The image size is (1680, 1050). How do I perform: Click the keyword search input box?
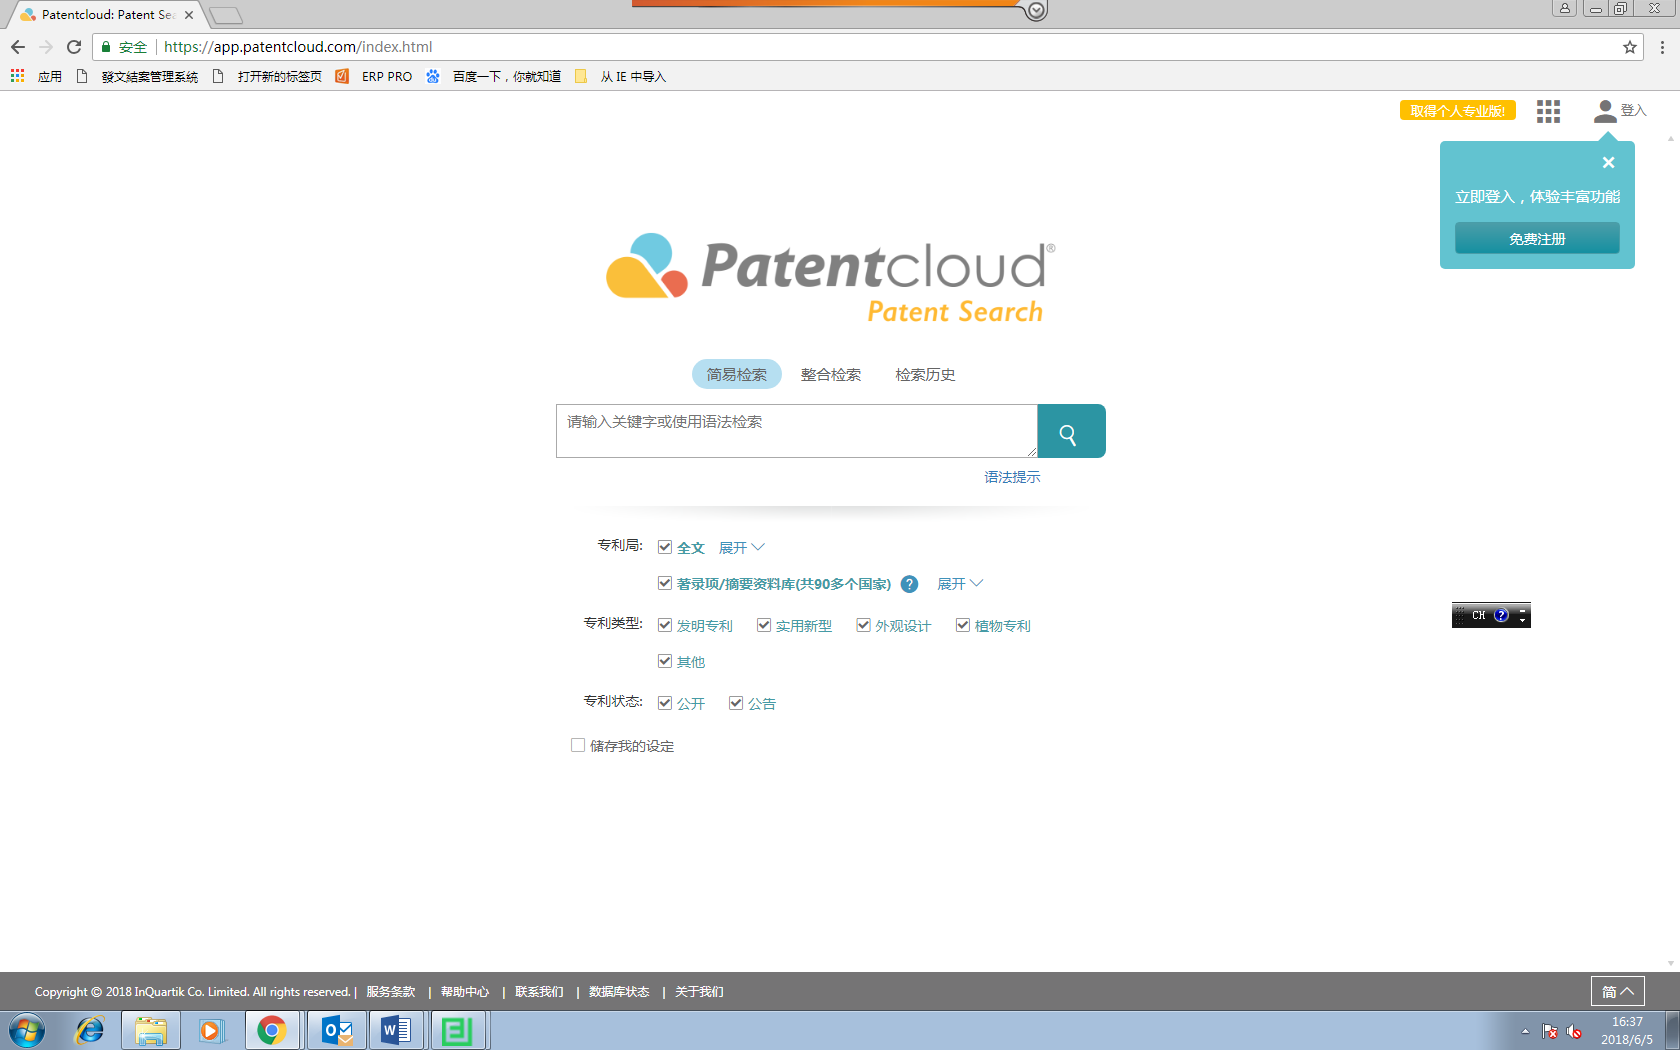point(796,431)
